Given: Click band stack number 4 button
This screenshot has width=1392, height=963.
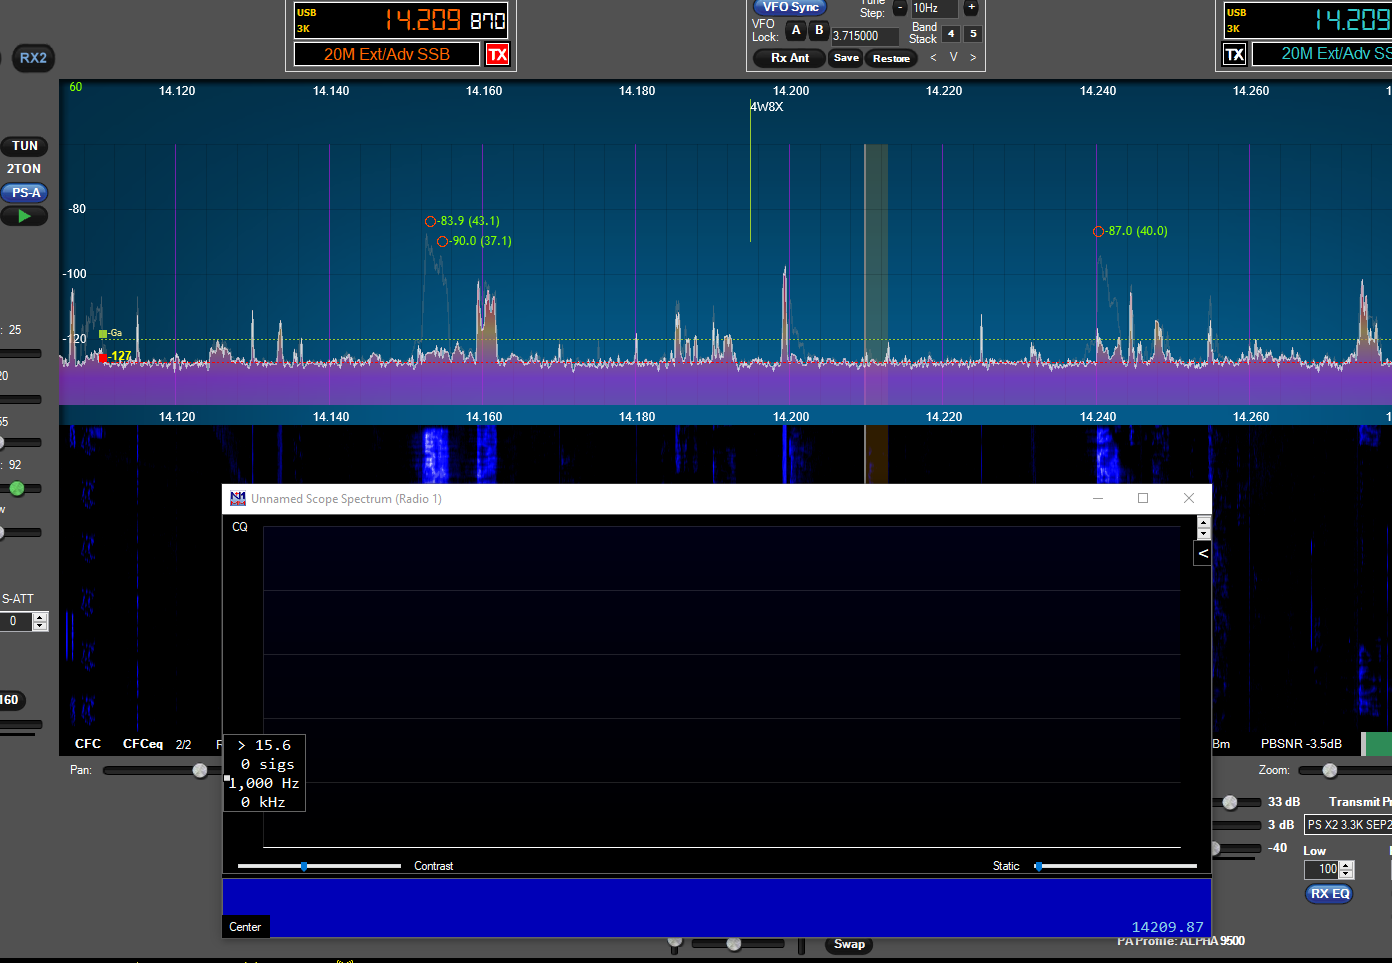Looking at the screenshot, I should click(x=951, y=34).
